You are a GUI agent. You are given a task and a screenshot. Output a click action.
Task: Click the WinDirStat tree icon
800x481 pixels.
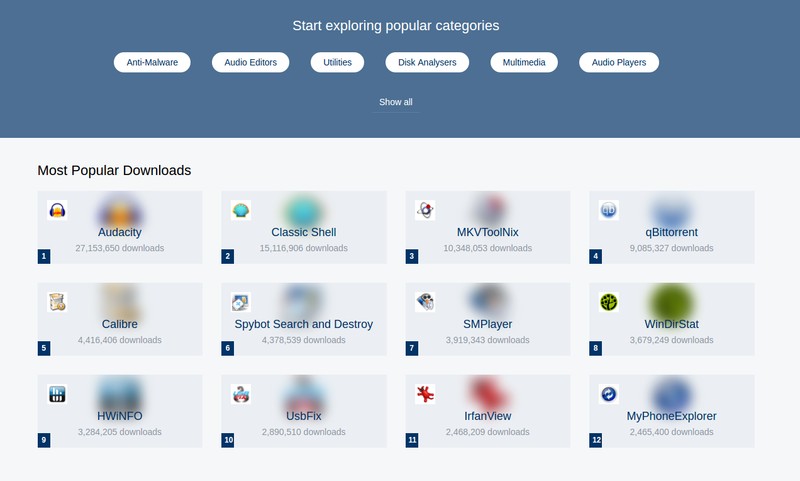(x=609, y=302)
